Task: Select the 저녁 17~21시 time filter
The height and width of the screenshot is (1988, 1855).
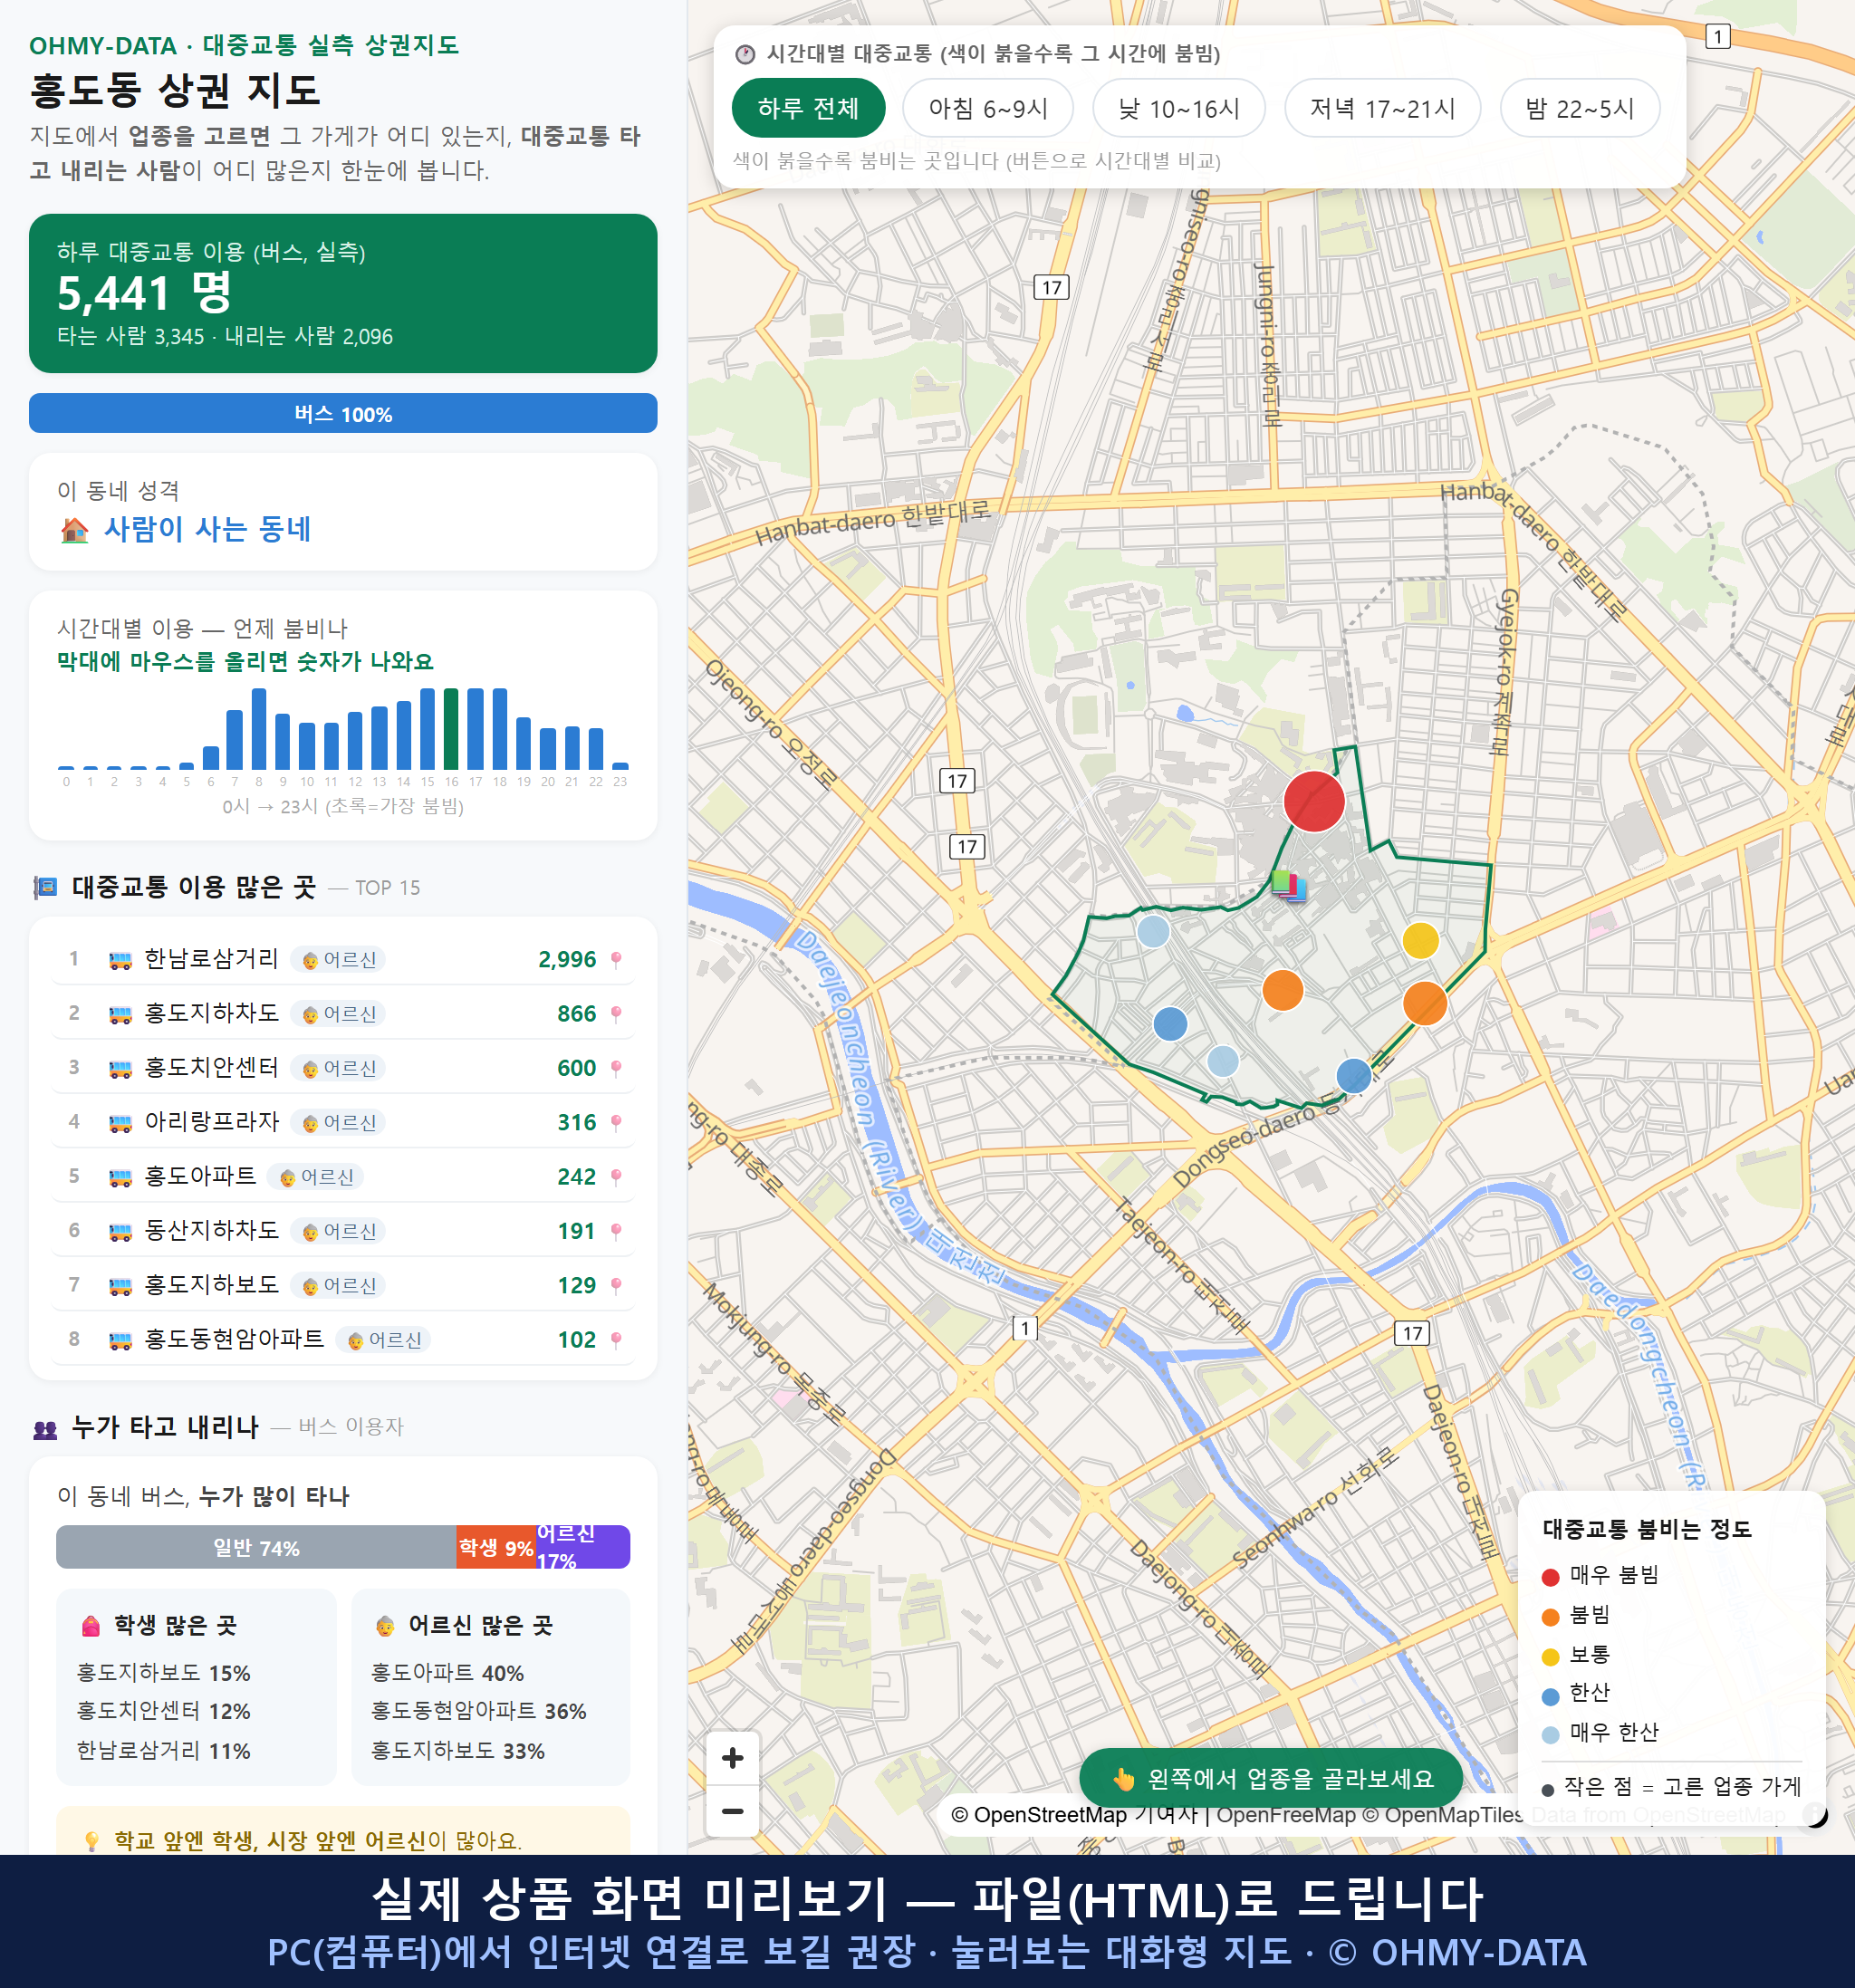Action: pos(1382,108)
